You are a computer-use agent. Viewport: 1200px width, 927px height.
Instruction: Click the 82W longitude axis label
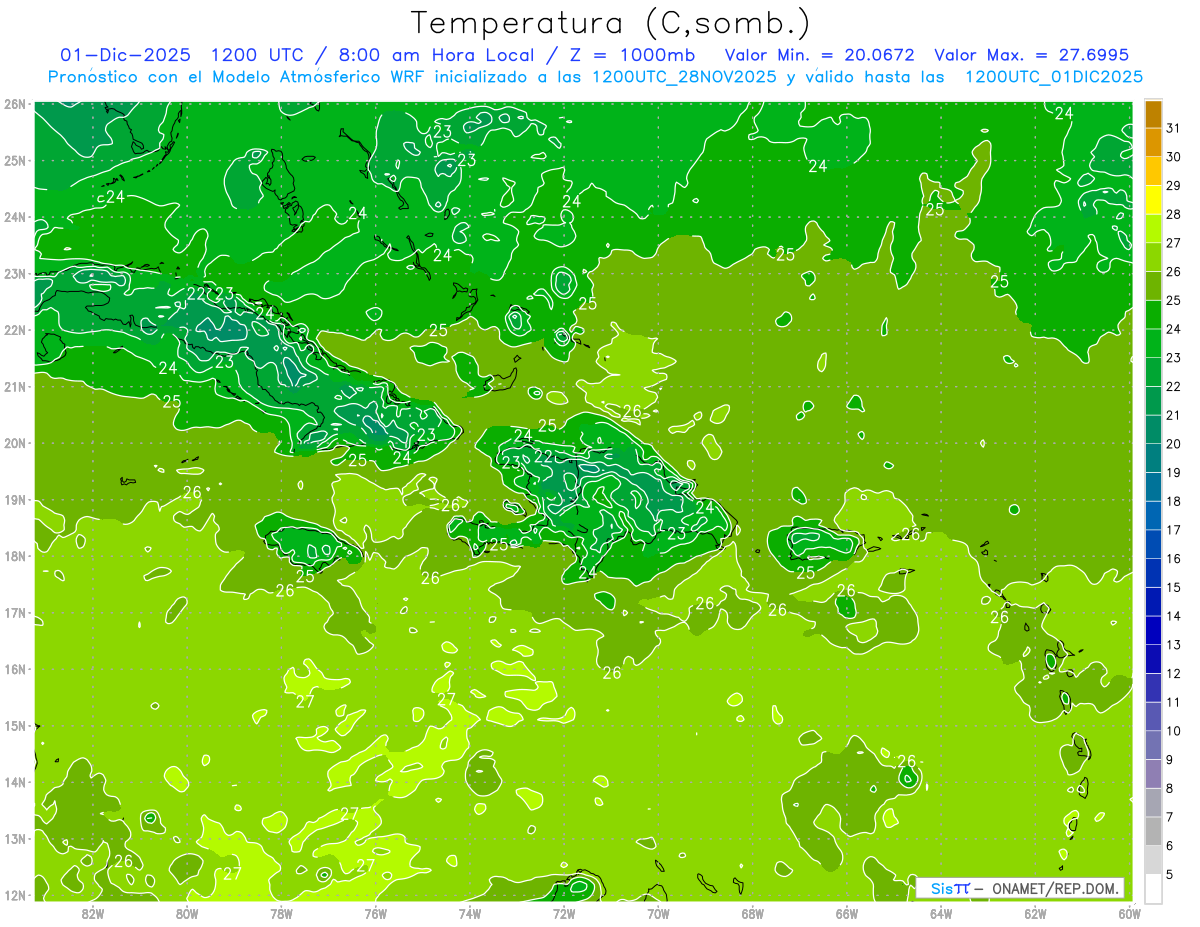[x=93, y=912]
